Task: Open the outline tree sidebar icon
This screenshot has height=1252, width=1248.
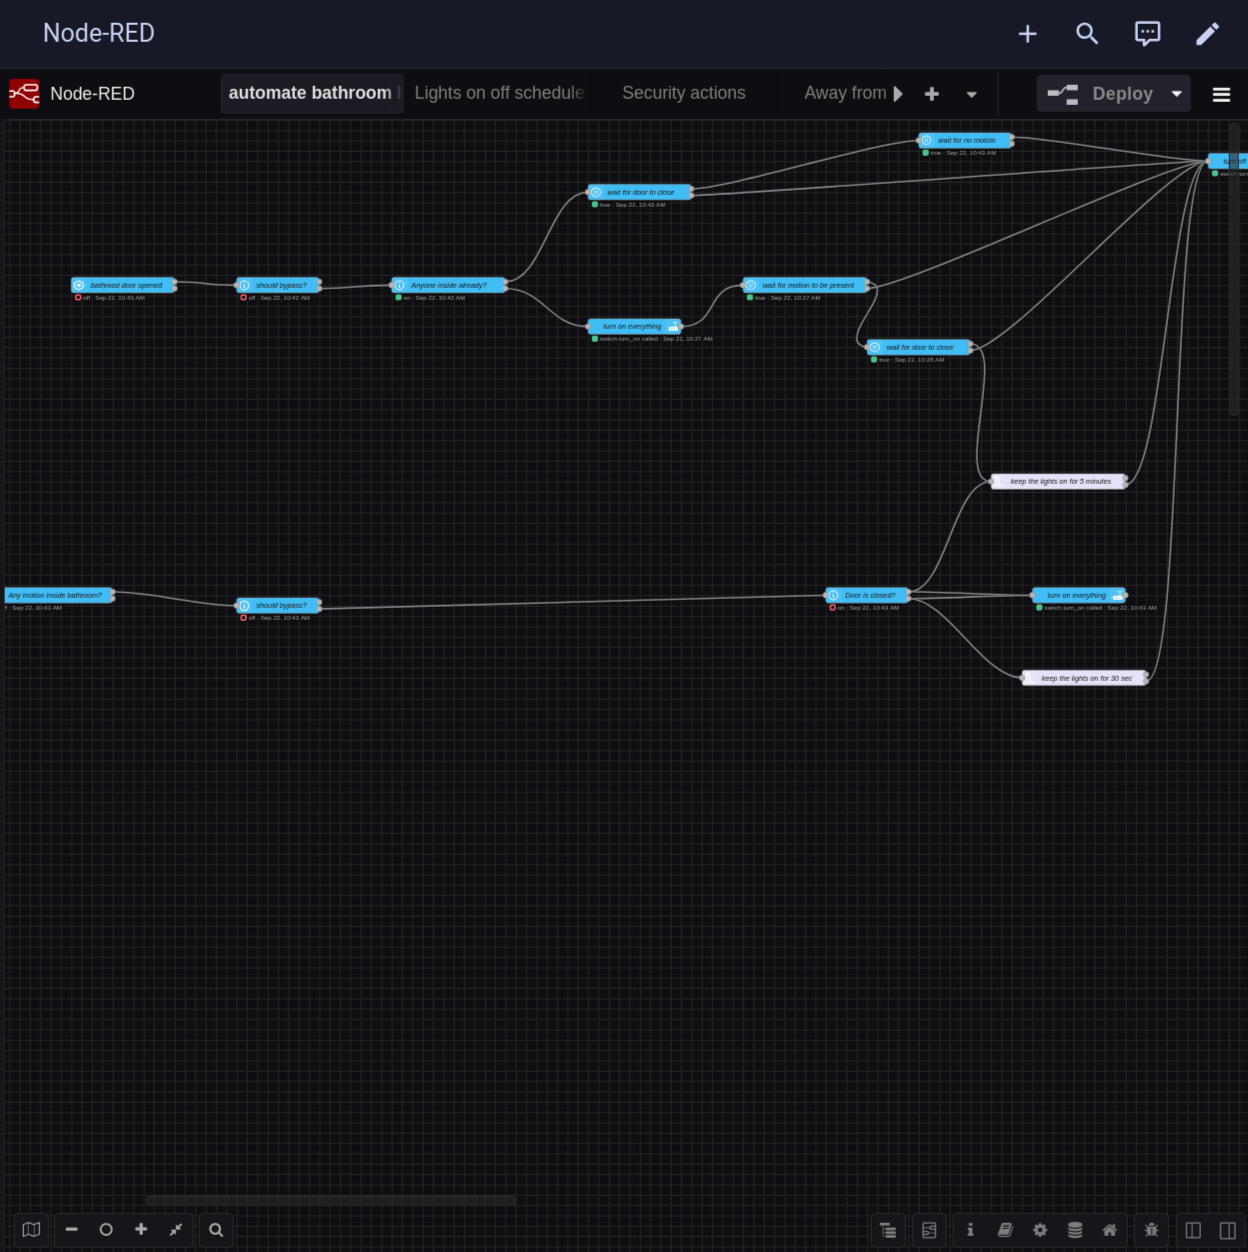Action: [888, 1230]
